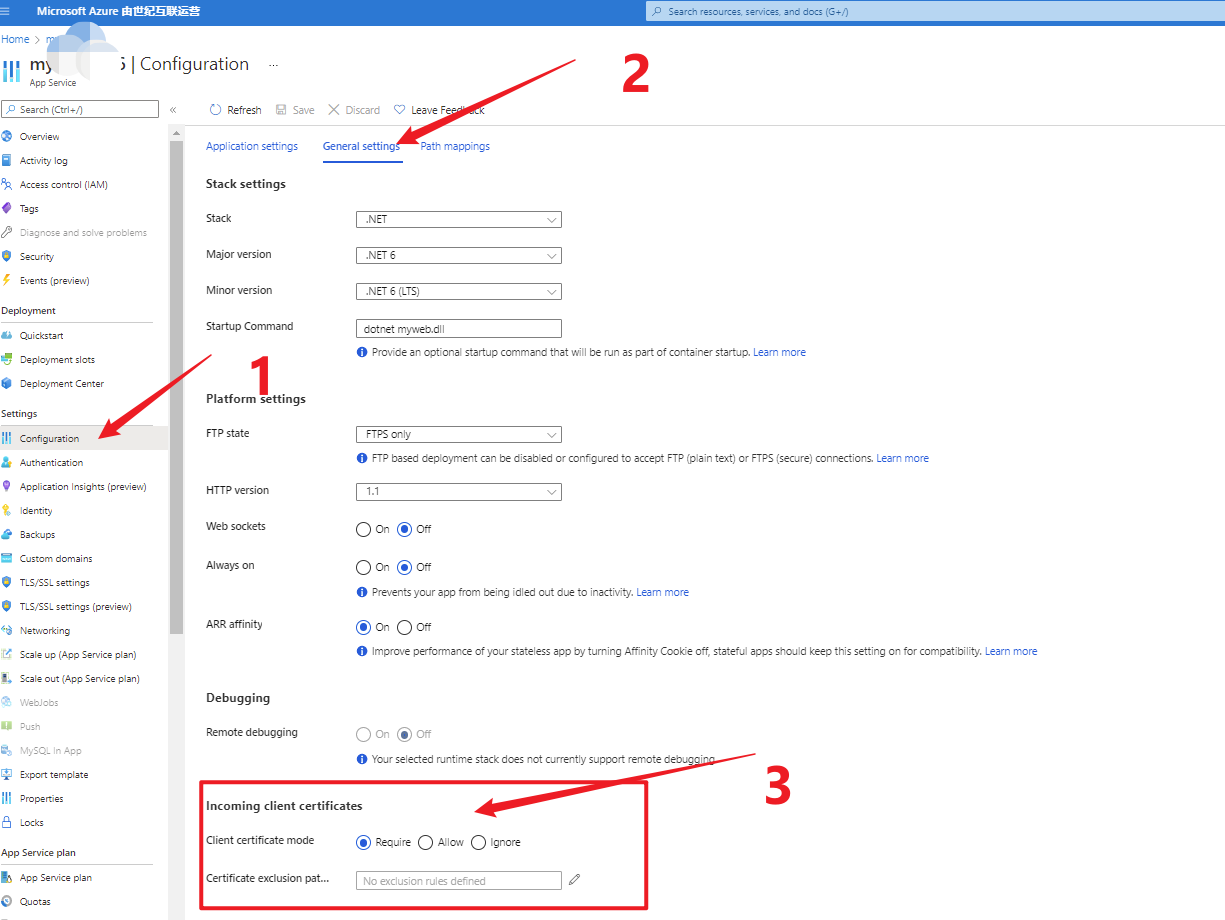Set ARR affinity to Off

(x=405, y=628)
